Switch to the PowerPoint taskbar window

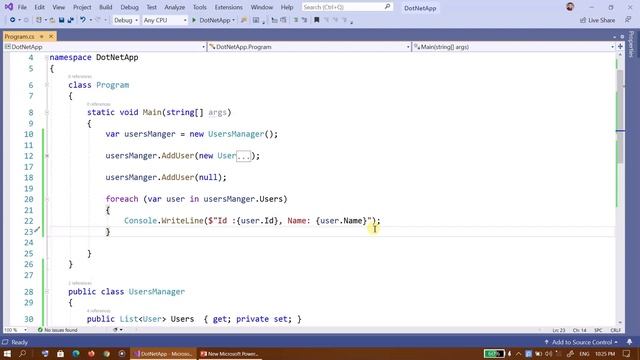point(230,354)
